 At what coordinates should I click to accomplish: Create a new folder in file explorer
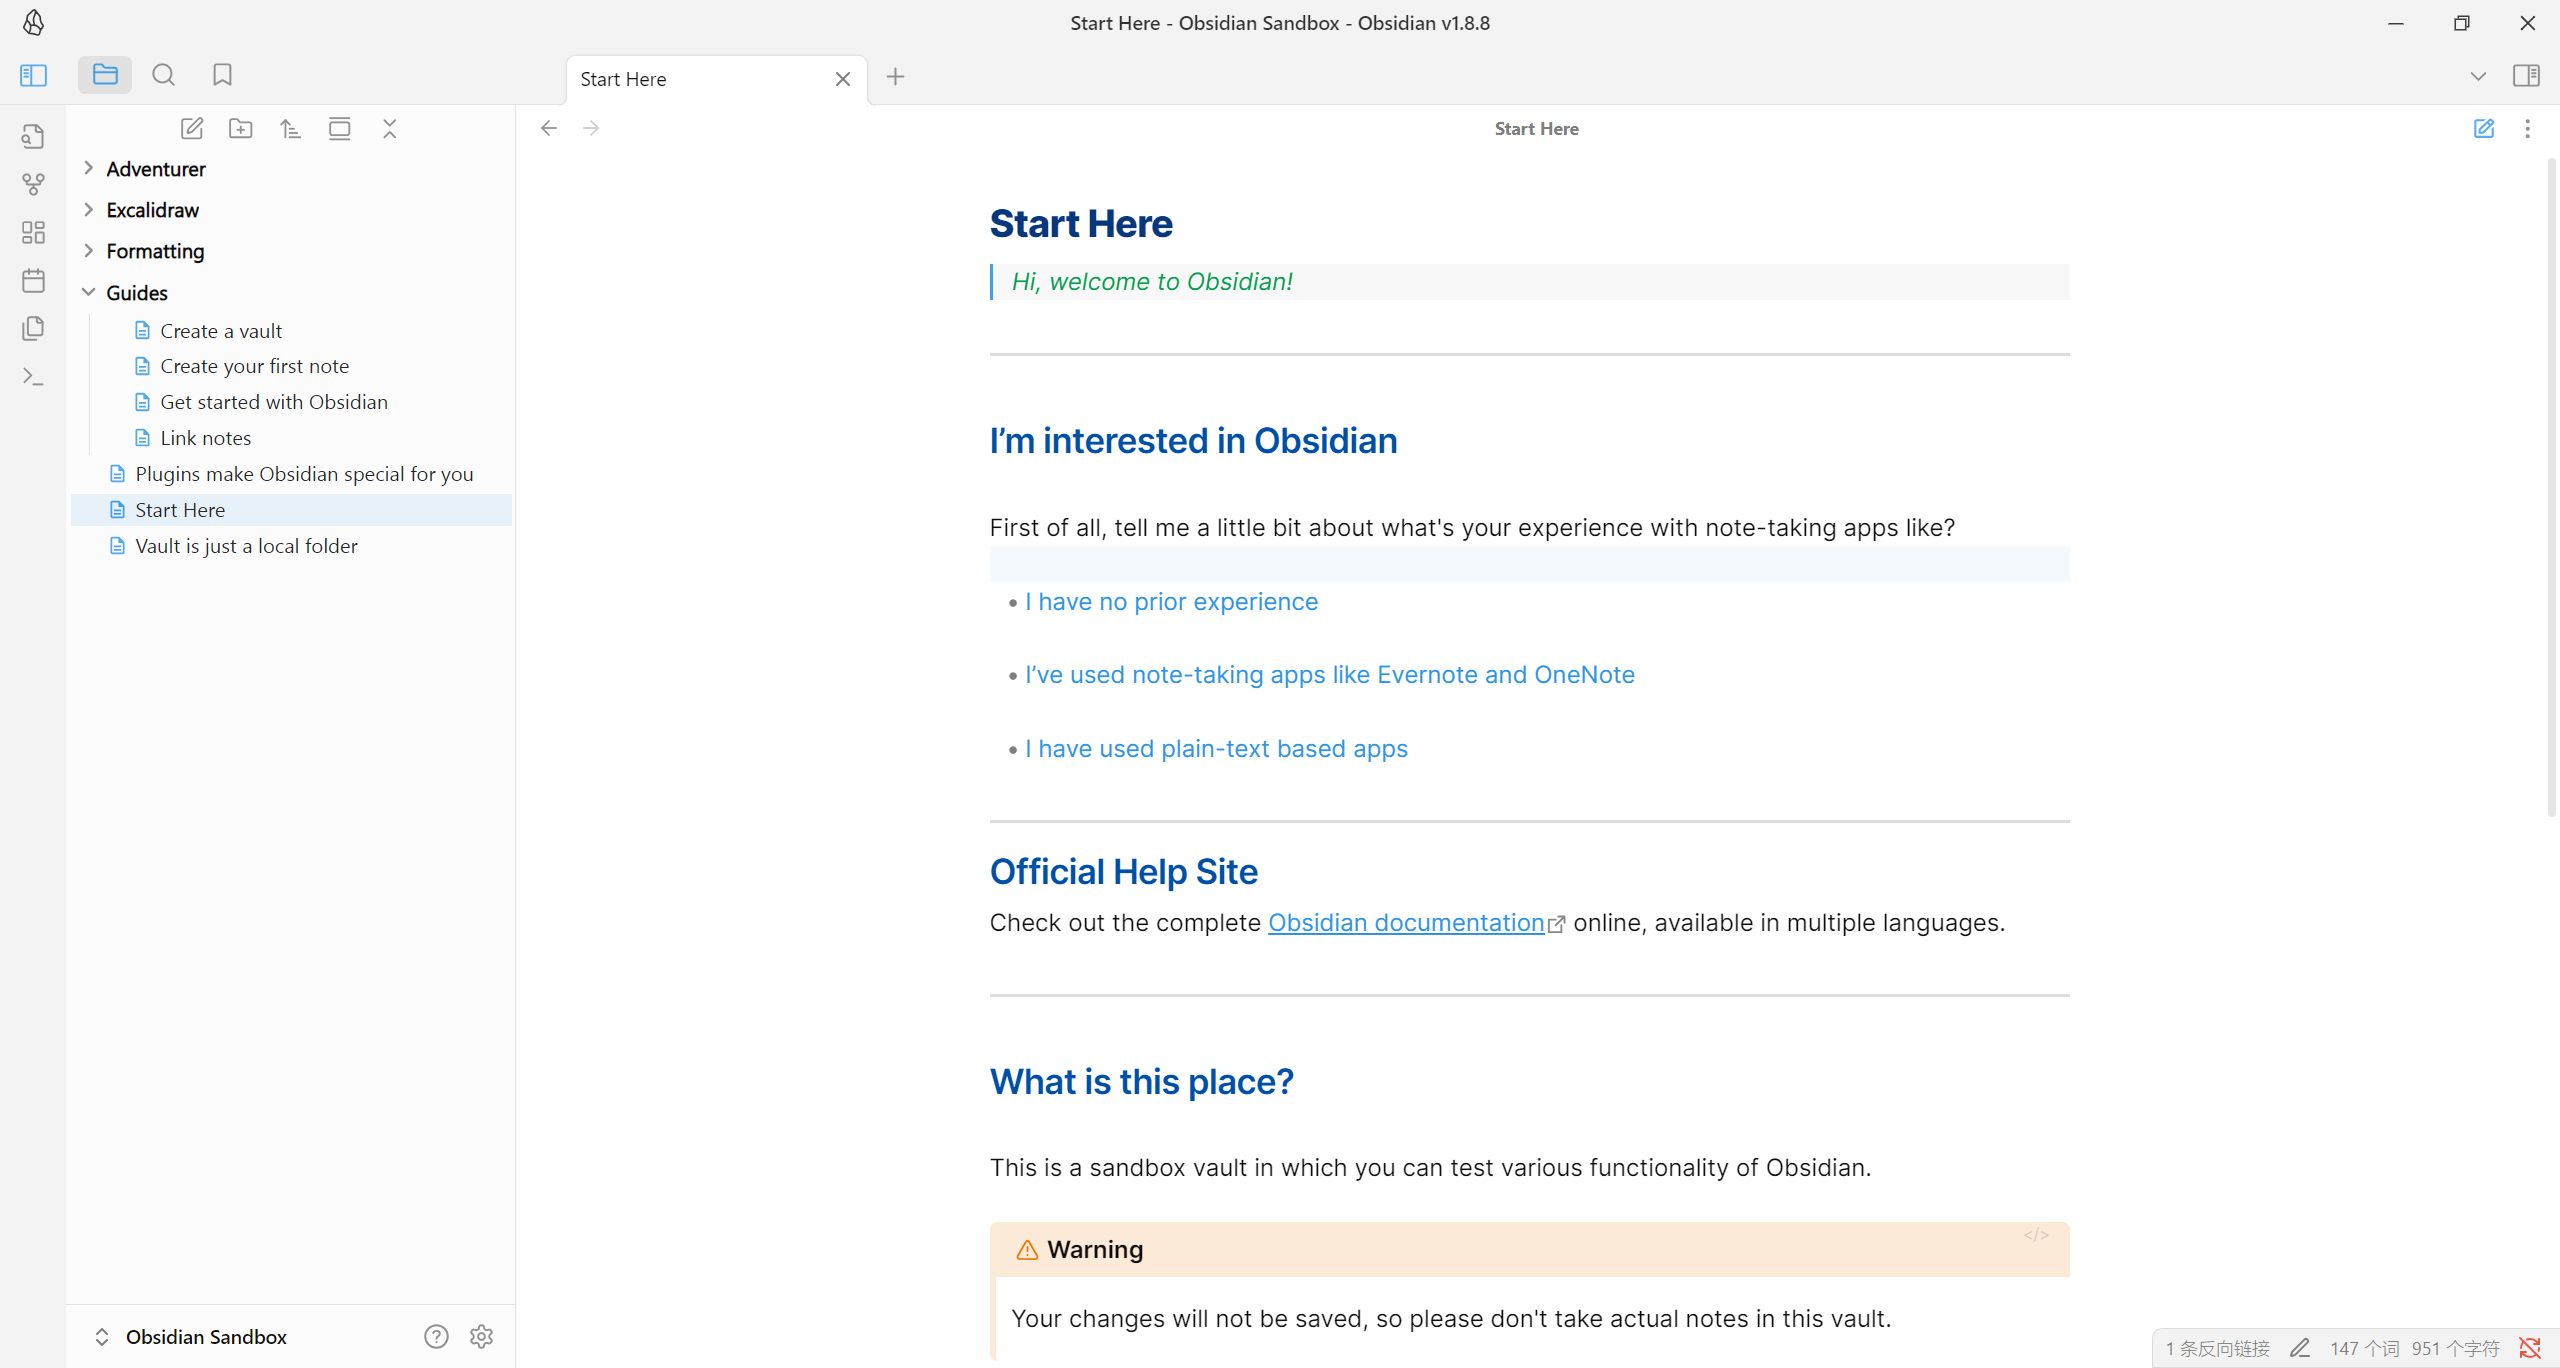tap(241, 128)
